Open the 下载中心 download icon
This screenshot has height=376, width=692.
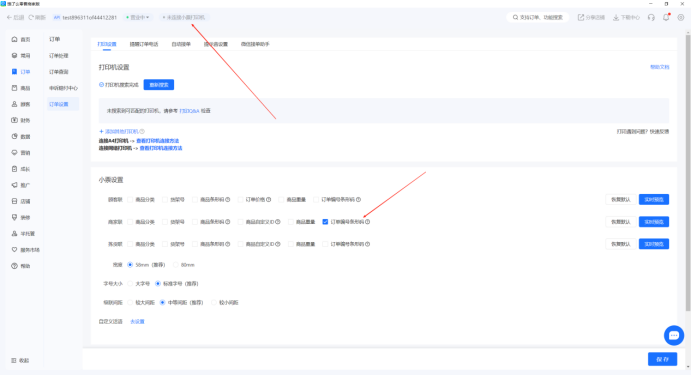616,18
